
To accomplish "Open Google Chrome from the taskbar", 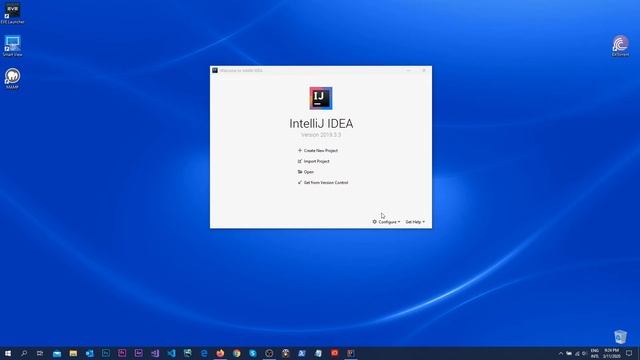I will point(236,353).
